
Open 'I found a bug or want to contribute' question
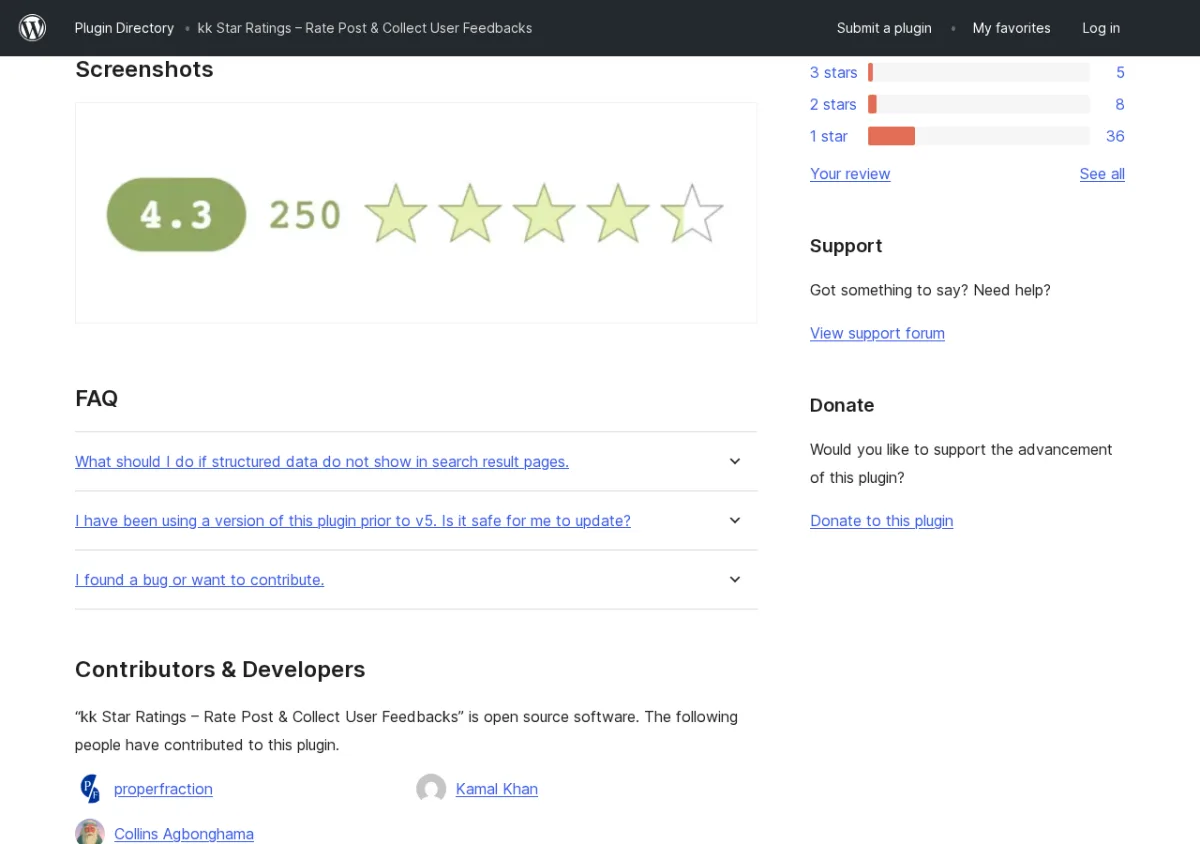click(x=200, y=579)
